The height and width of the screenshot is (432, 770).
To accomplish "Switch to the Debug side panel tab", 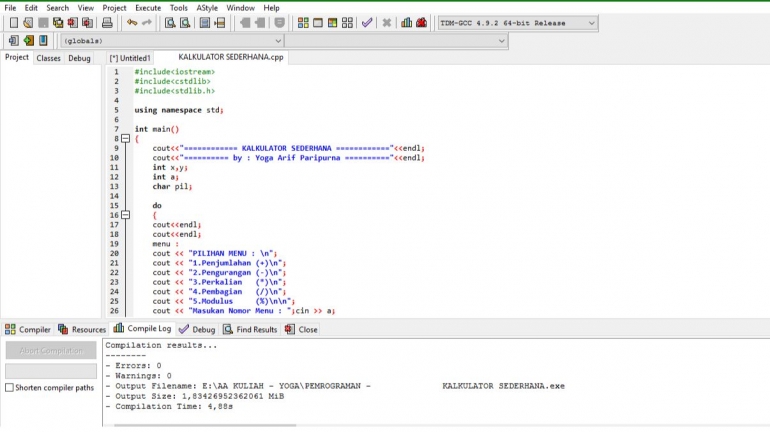I will pos(79,58).
